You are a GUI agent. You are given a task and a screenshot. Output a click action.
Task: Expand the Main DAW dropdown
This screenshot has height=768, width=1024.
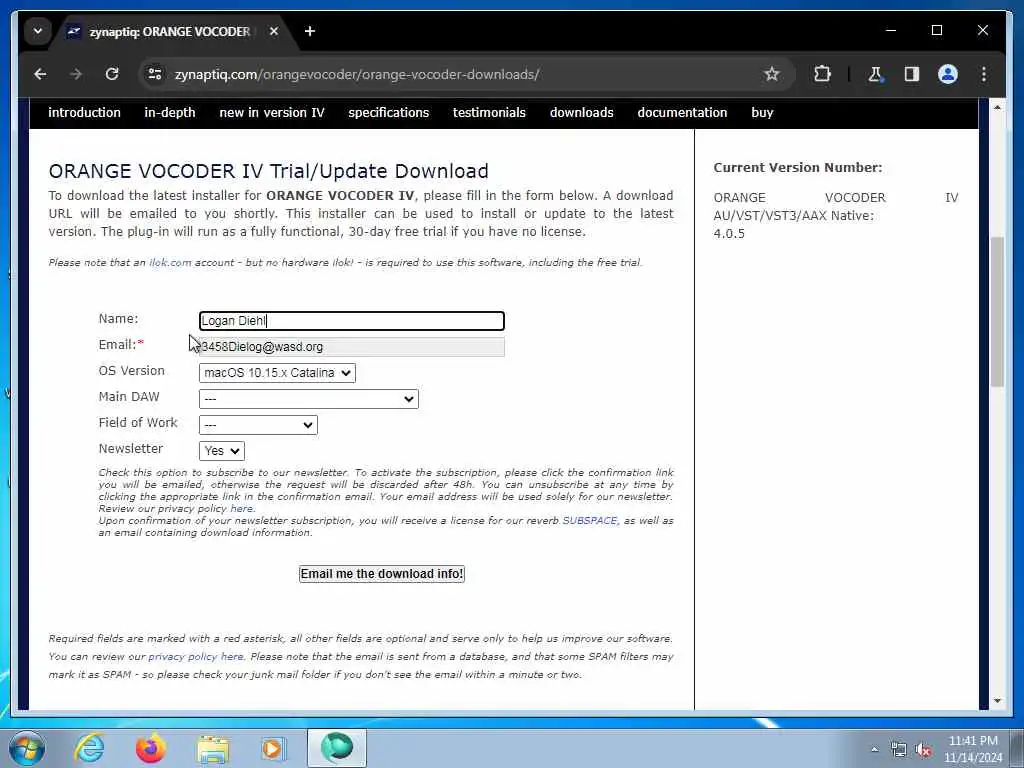tap(308, 398)
